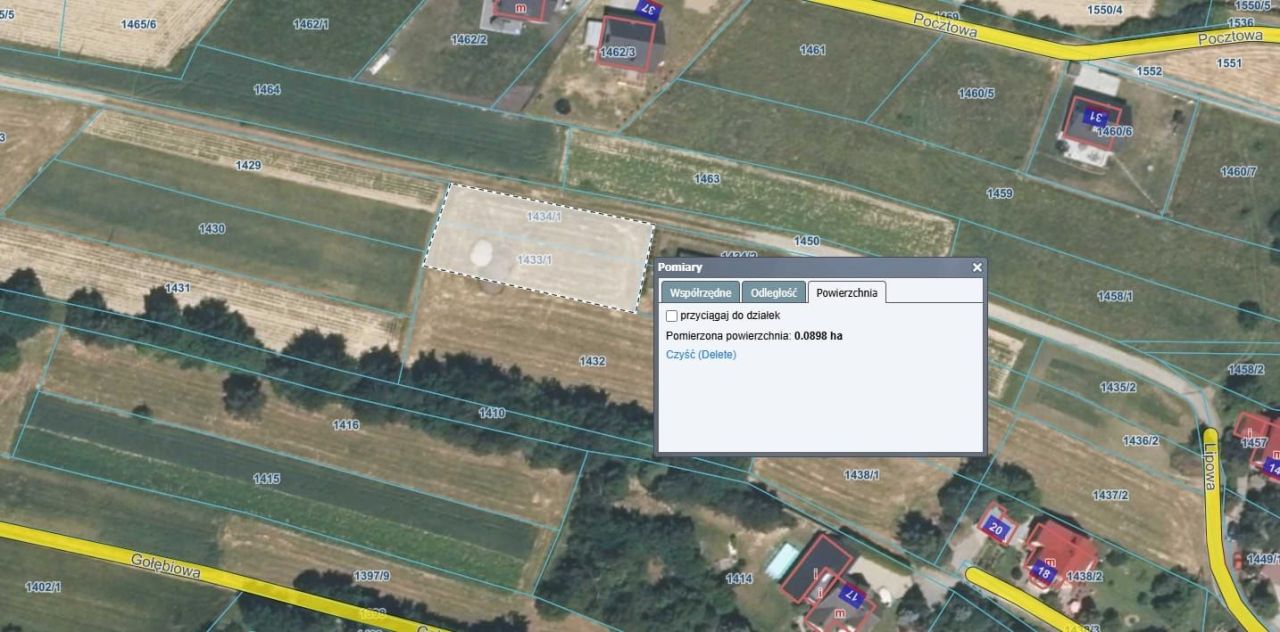Click parcel number 1460/5
Viewport: 1280px width, 632px height.
pos(977,93)
